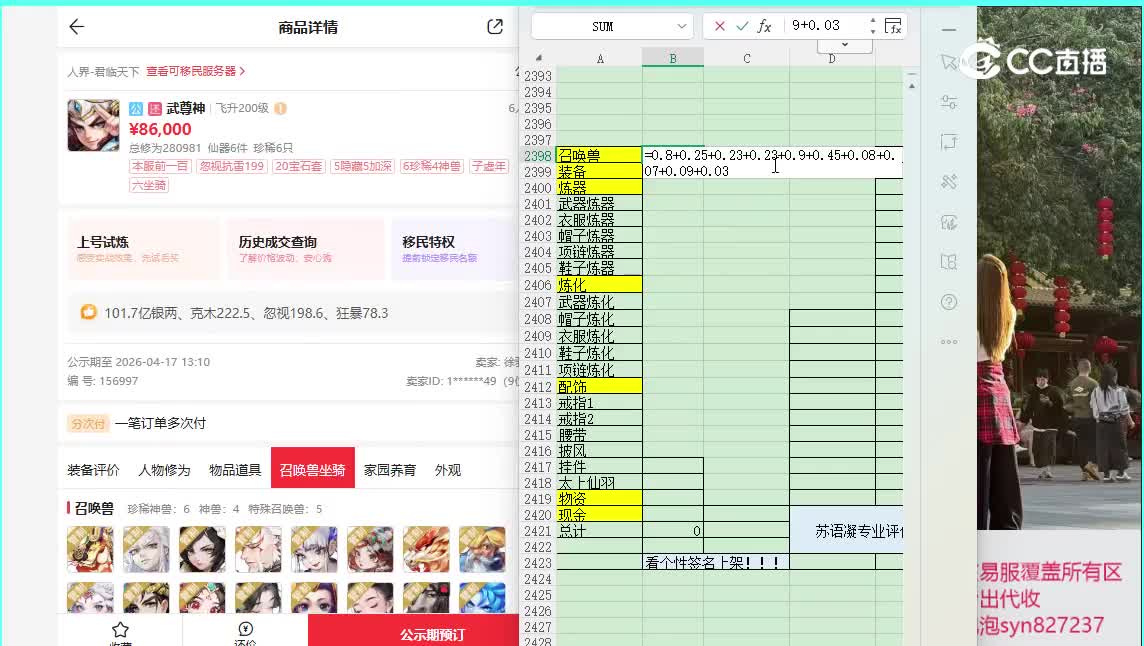Expand the SUM name box dropdown
Viewport: 1144px width, 646px height.
[683, 26]
